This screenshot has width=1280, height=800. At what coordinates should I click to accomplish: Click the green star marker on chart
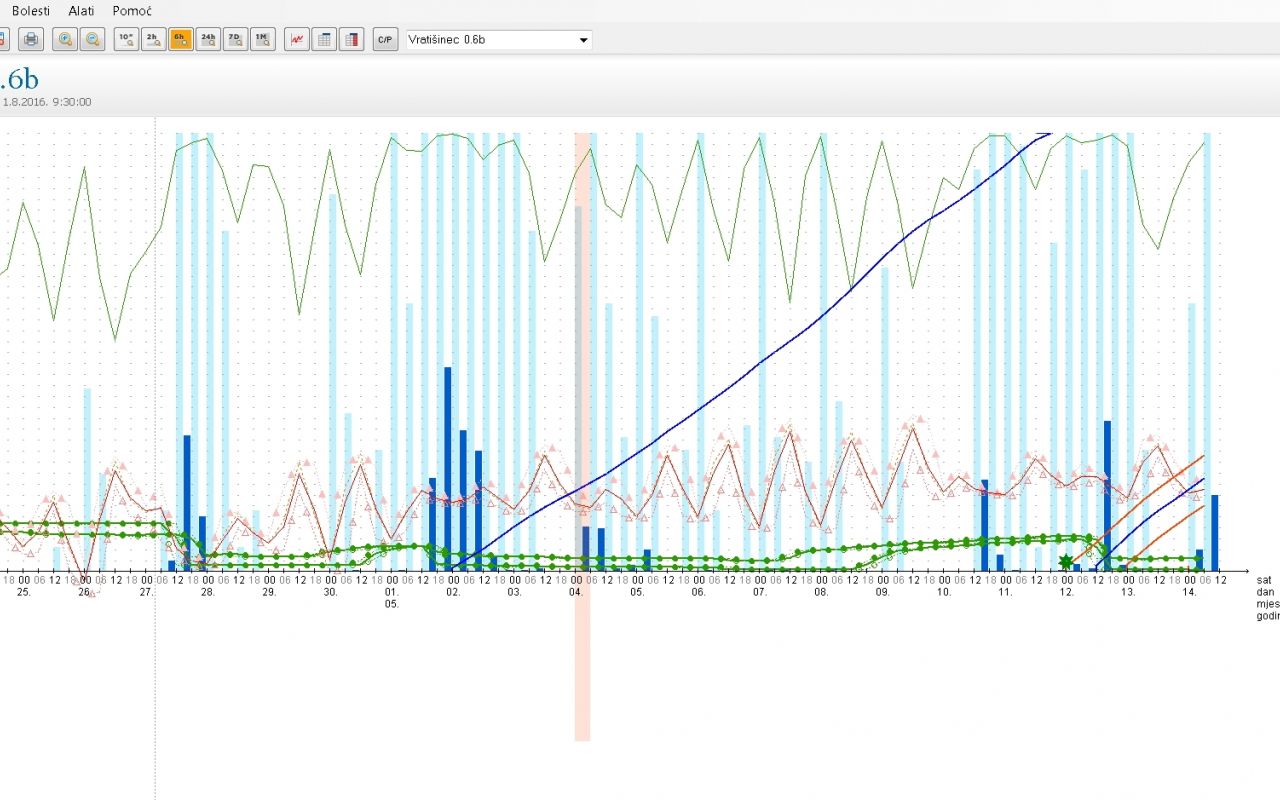1066,561
